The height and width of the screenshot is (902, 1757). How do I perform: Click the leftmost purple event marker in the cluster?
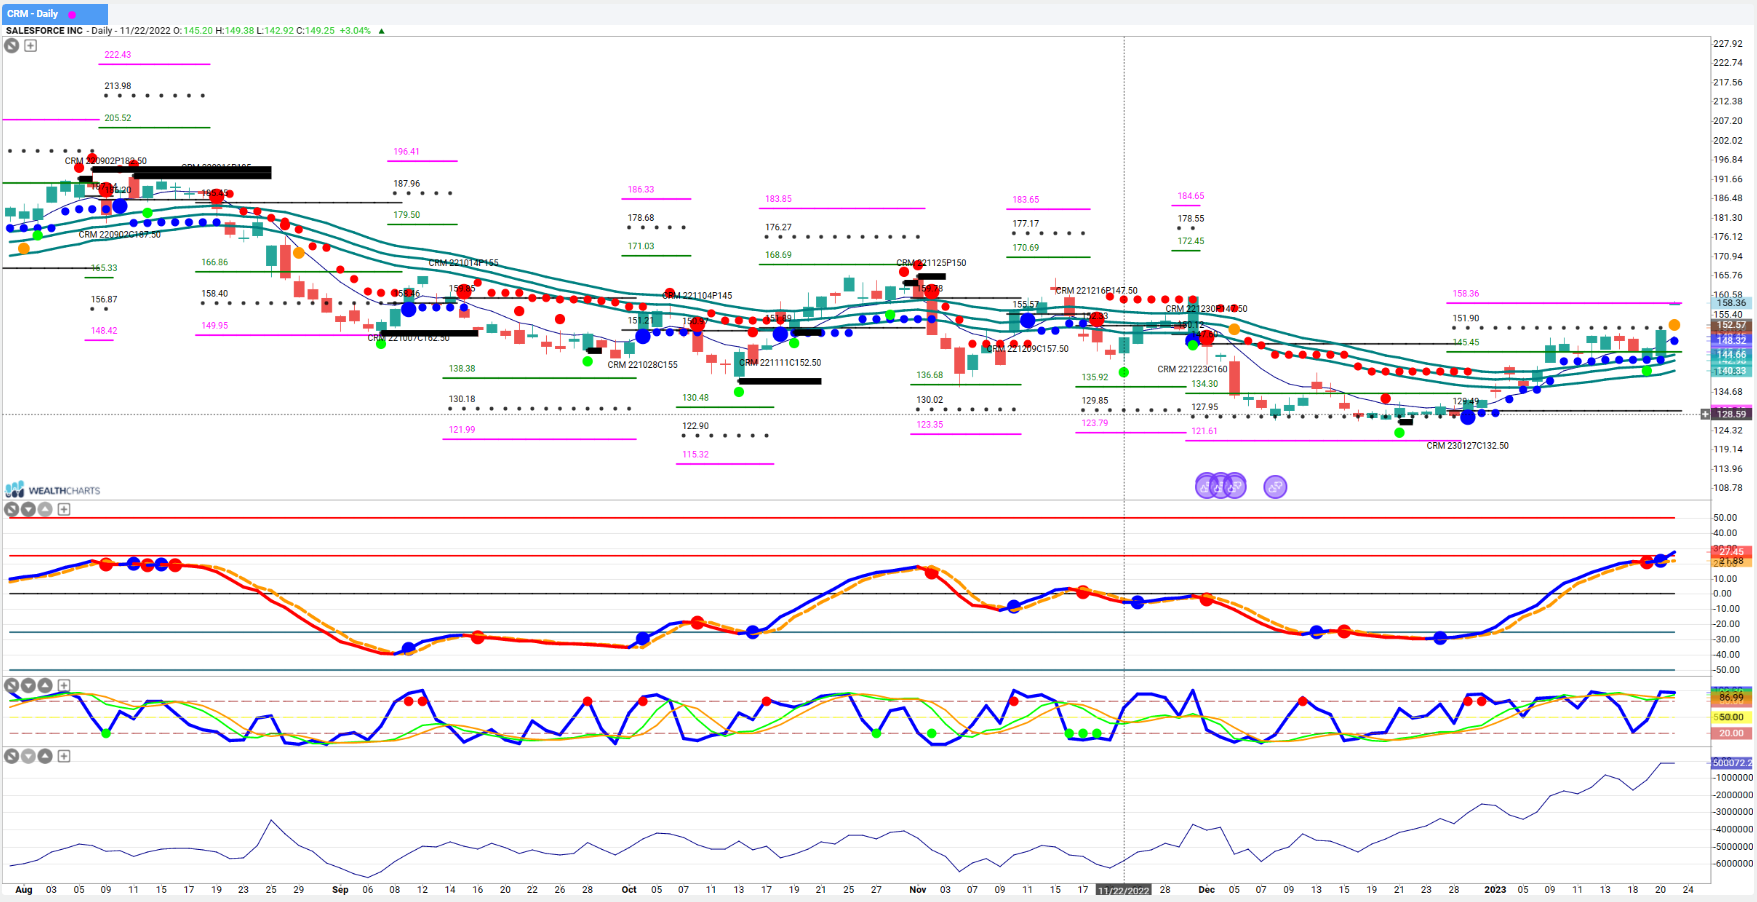click(x=1207, y=486)
